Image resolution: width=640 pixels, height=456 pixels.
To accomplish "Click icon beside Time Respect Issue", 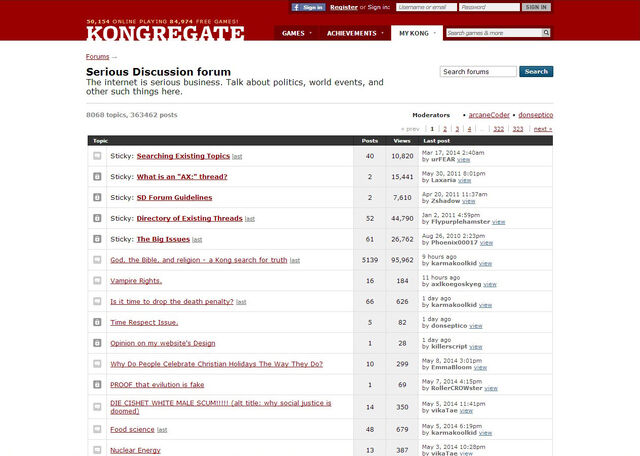I will click(97, 322).
